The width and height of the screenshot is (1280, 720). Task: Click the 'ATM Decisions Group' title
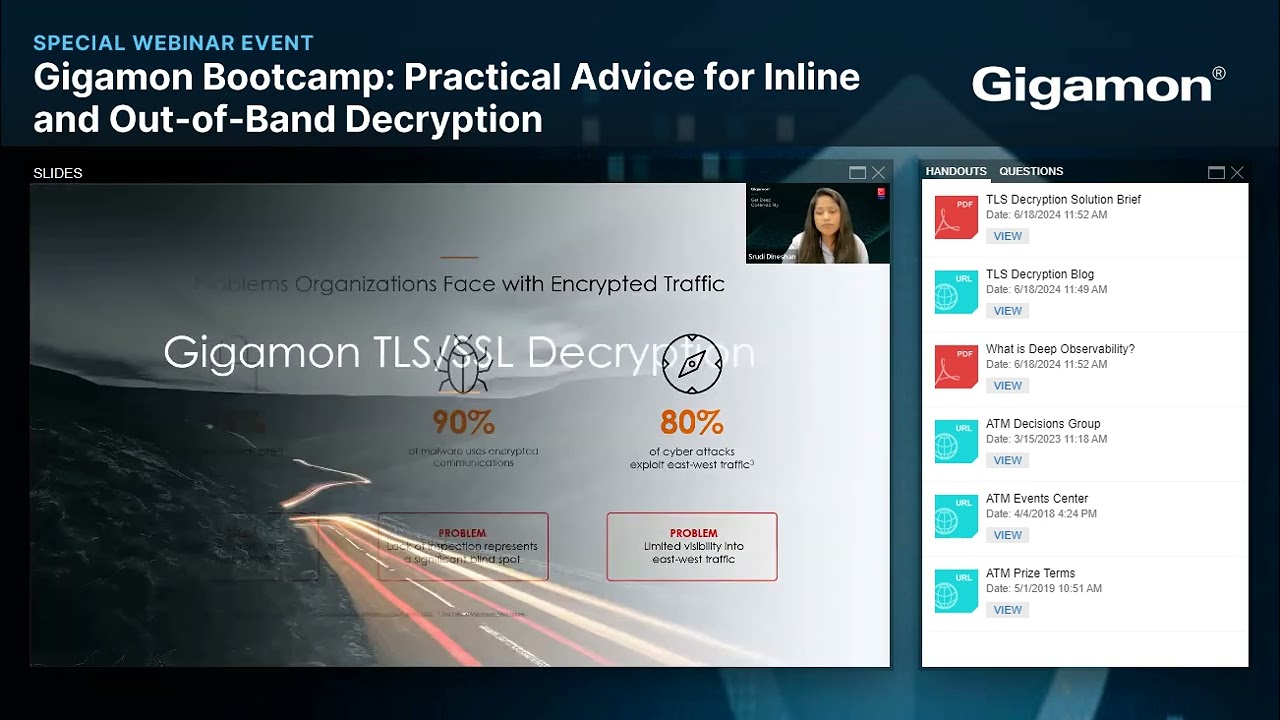[1043, 424]
